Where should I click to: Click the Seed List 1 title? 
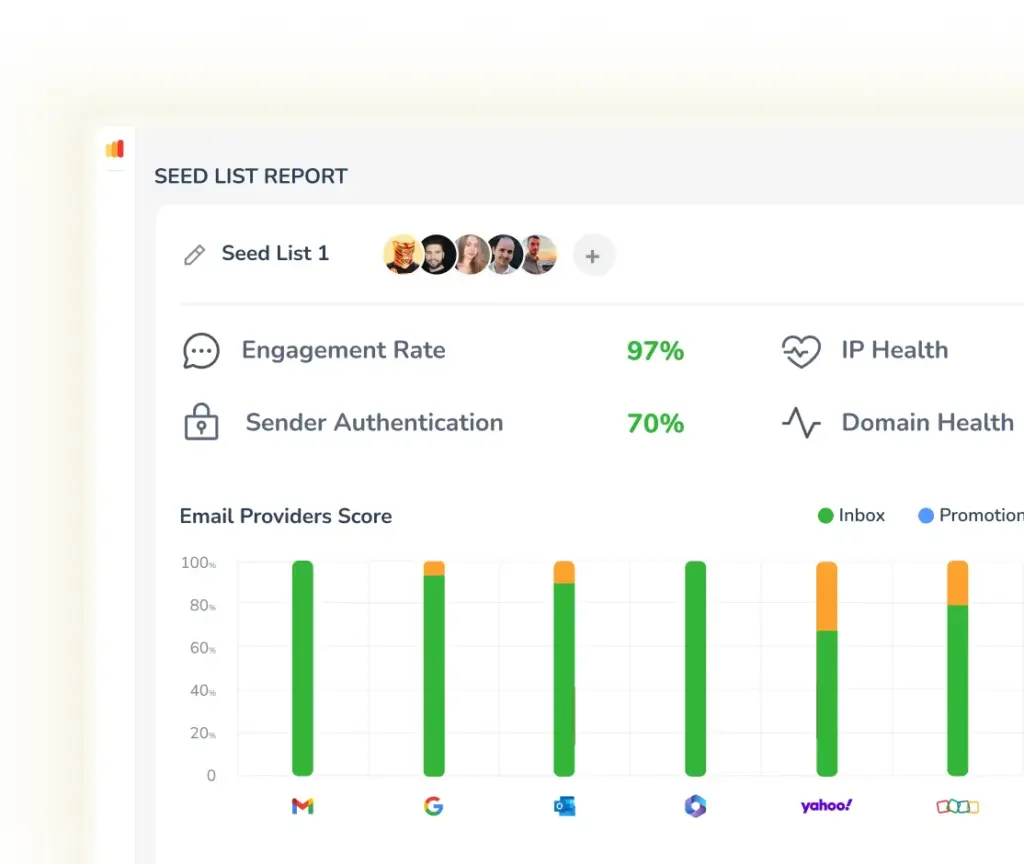pyautogui.click(x=275, y=253)
